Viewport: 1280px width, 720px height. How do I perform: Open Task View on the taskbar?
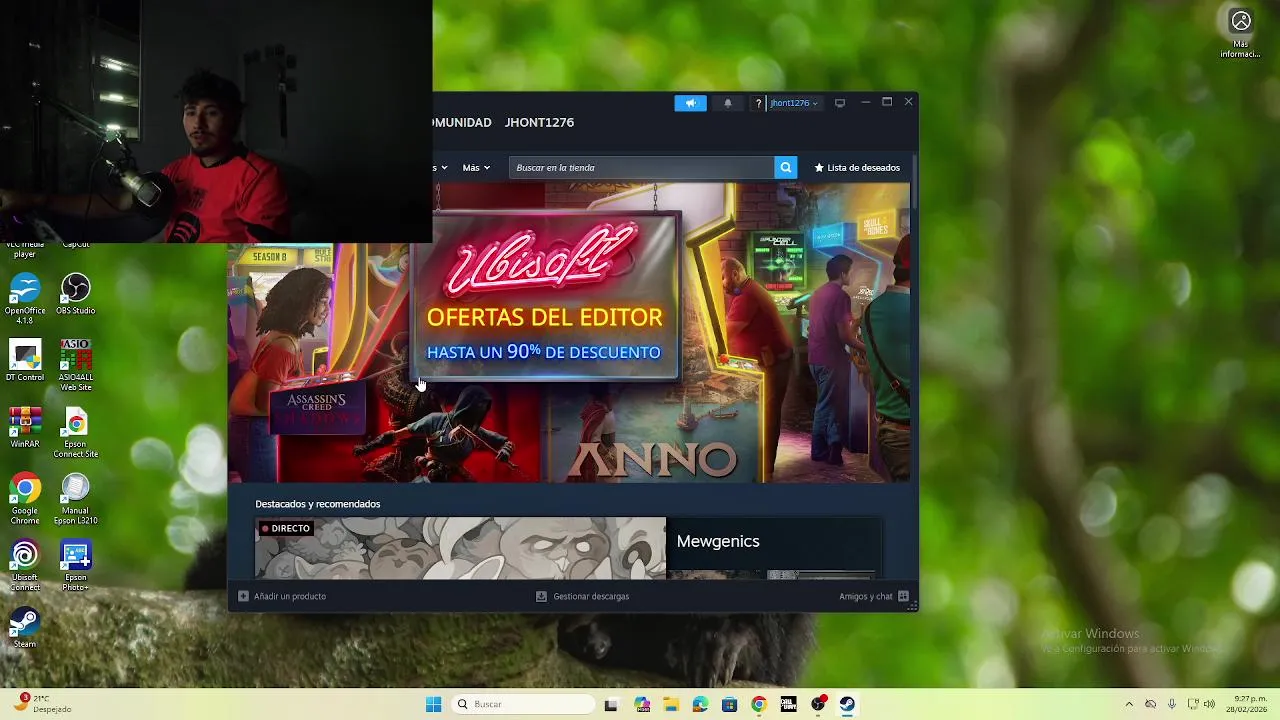tap(611, 704)
